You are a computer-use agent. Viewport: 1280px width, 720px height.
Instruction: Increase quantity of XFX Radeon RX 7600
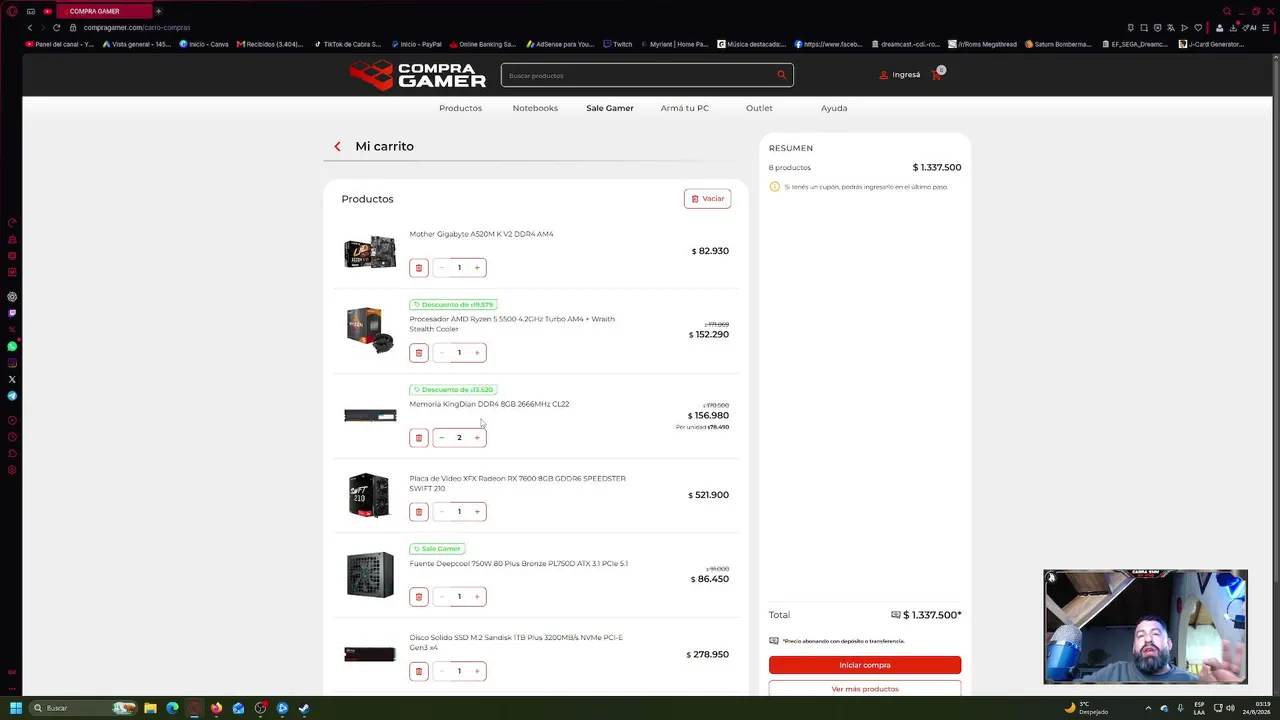pyautogui.click(x=477, y=512)
